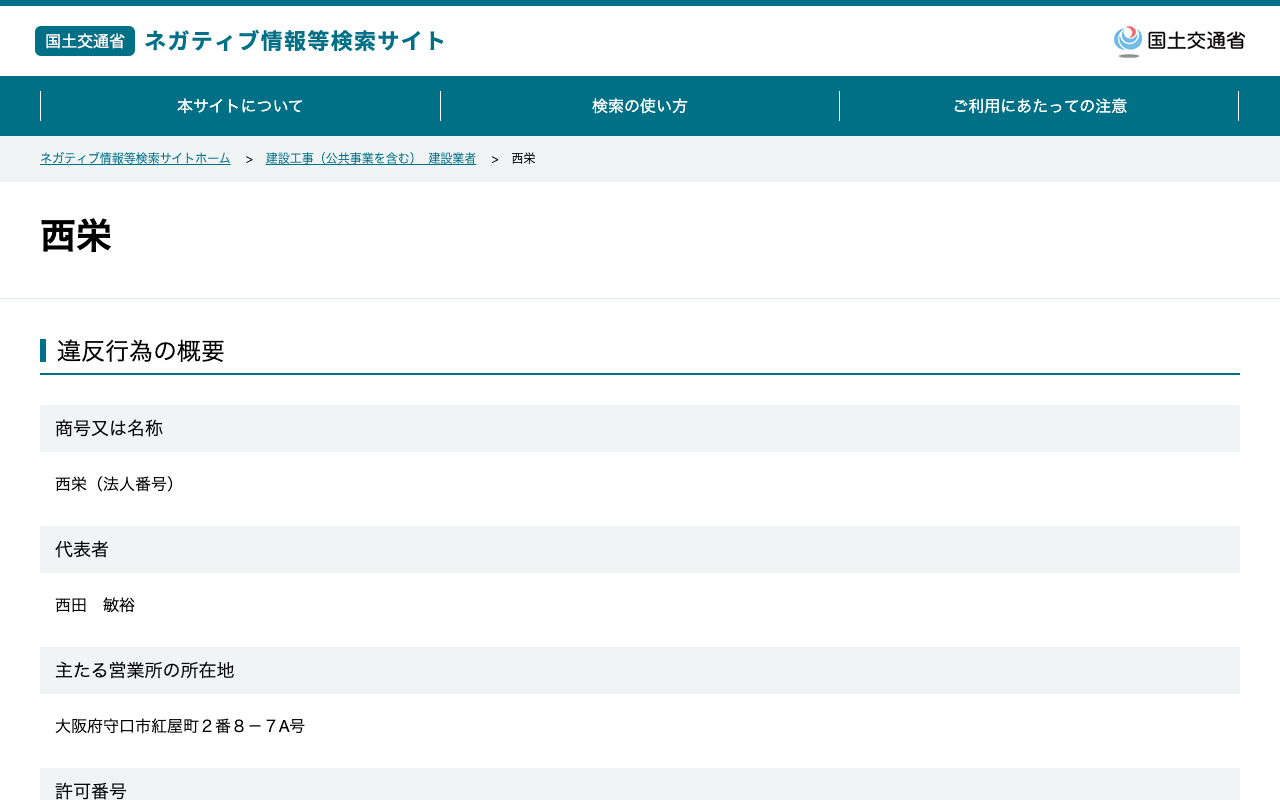Click the large 西栄 page heading
Image resolution: width=1280 pixels, height=800 pixels.
[x=76, y=237]
